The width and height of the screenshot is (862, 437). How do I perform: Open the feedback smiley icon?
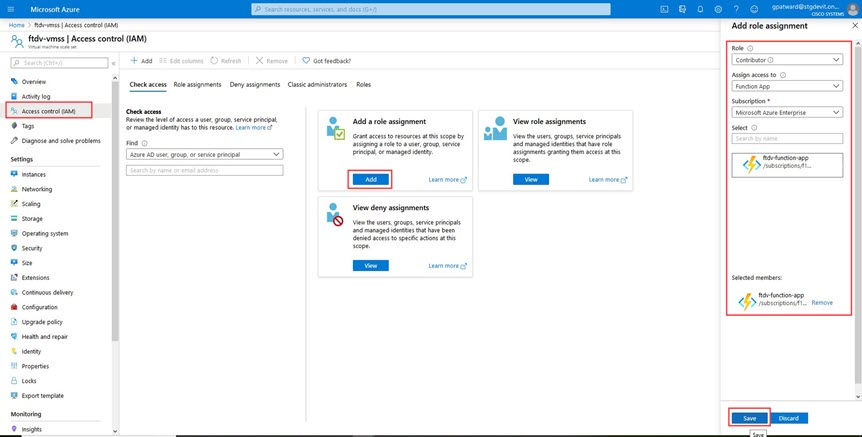(754, 9)
